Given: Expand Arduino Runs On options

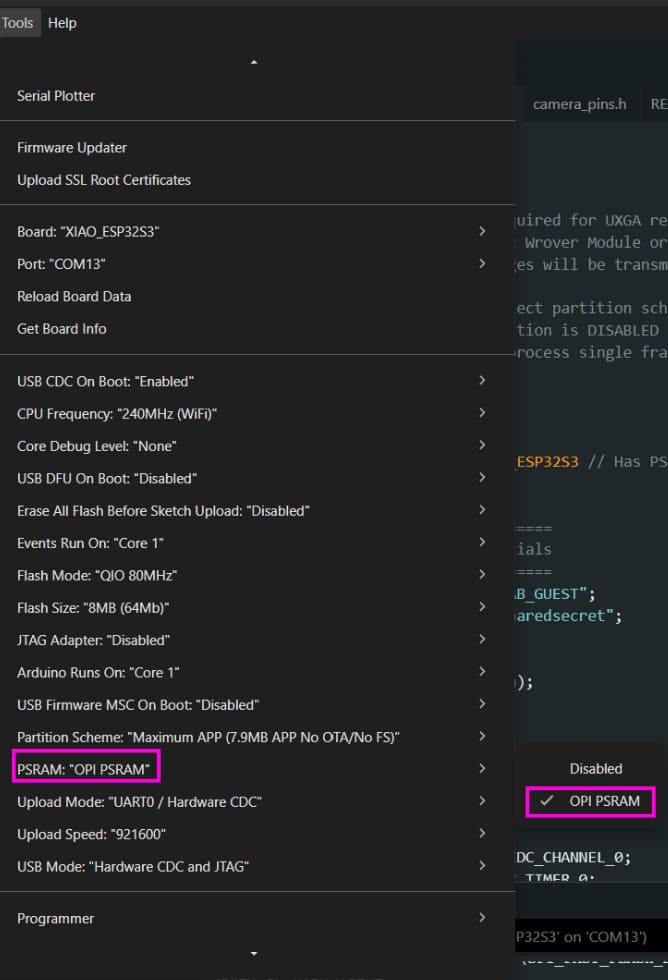Looking at the screenshot, I should point(257,673).
